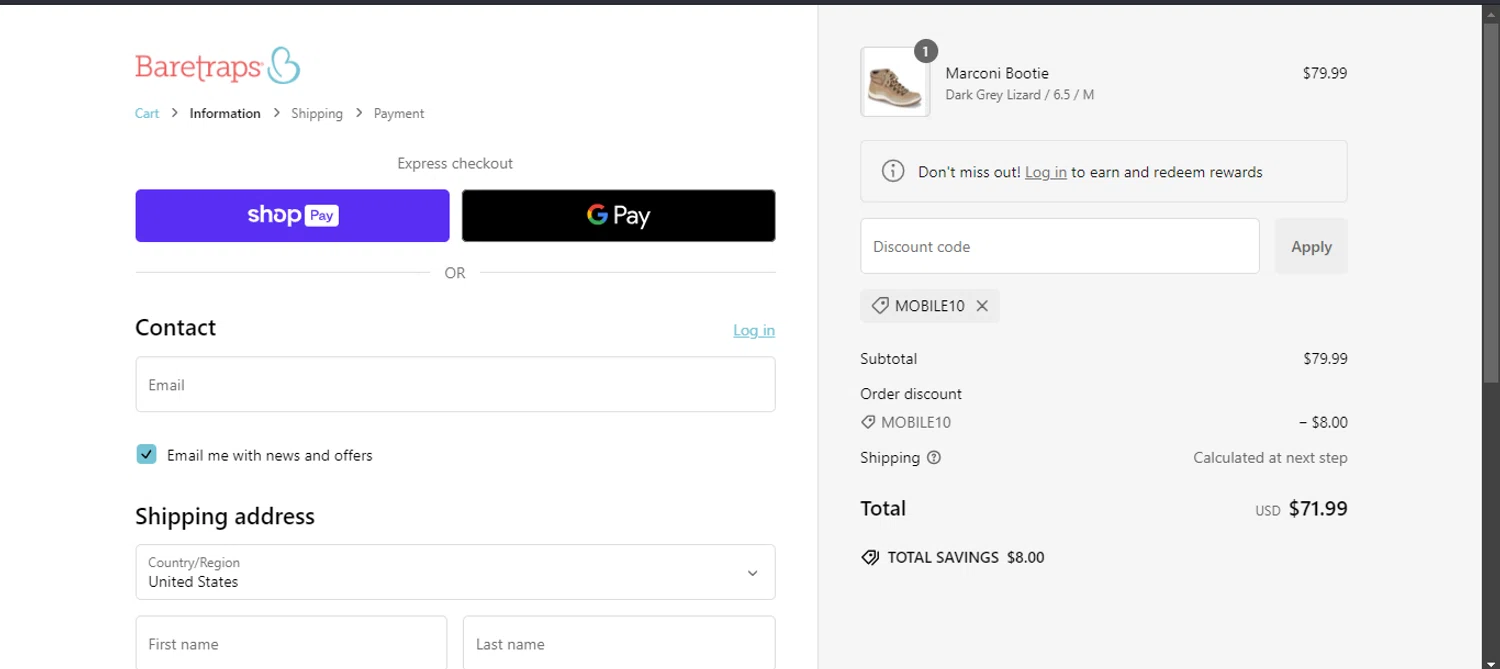Click the $79.99 subtotal value
Image resolution: width=1500 pixels, height=669 pixels.
click(x=1325, y=359)
